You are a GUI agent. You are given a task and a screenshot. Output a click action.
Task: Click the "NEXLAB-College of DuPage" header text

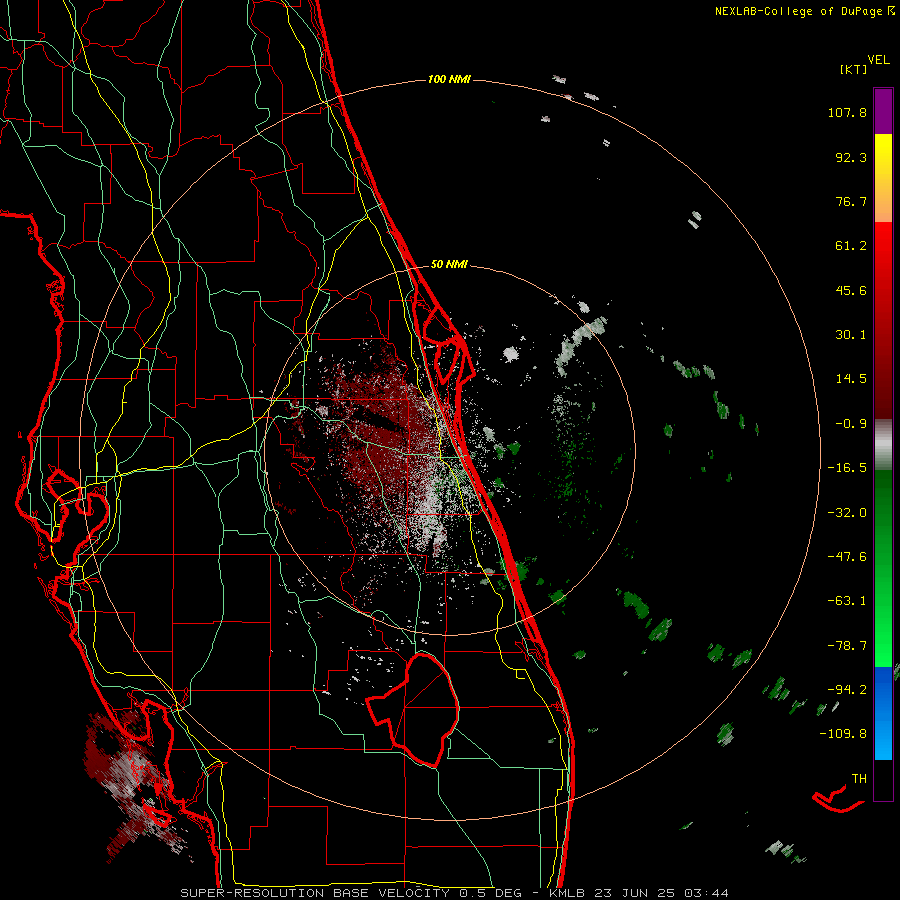click(x=799, y=11)
